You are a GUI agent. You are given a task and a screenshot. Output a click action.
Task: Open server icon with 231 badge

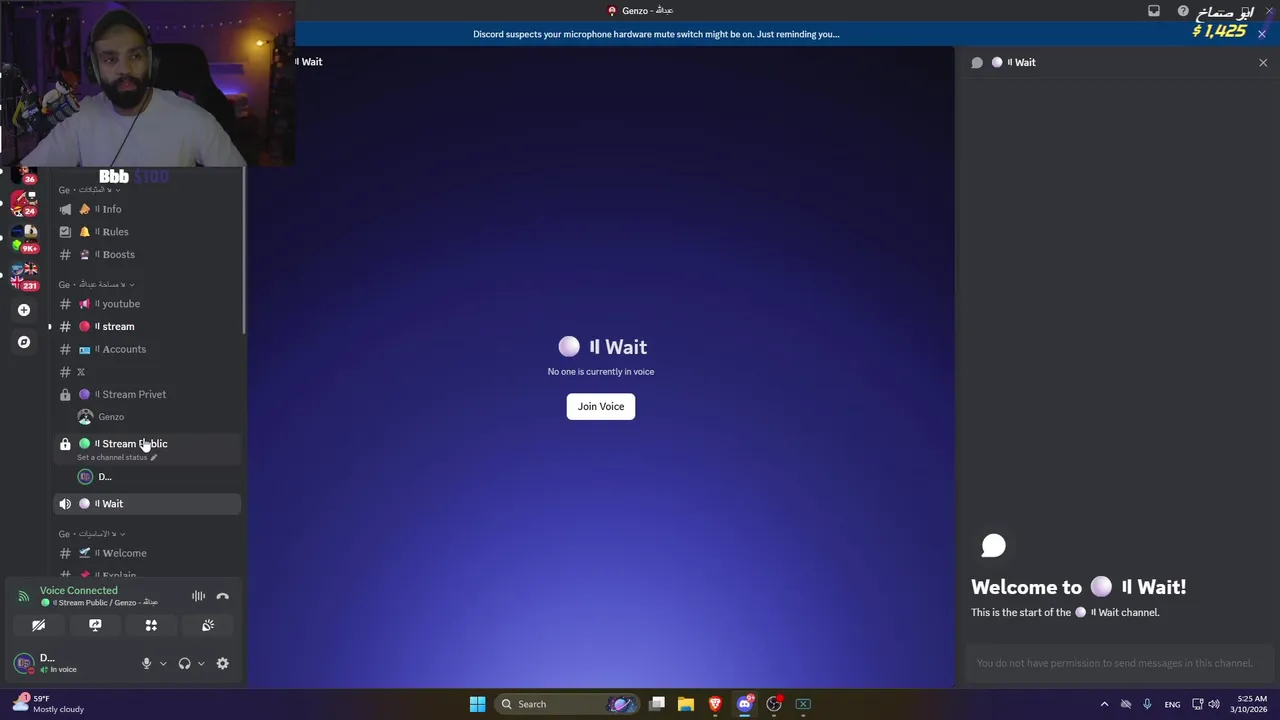click(x=24, y=276)
